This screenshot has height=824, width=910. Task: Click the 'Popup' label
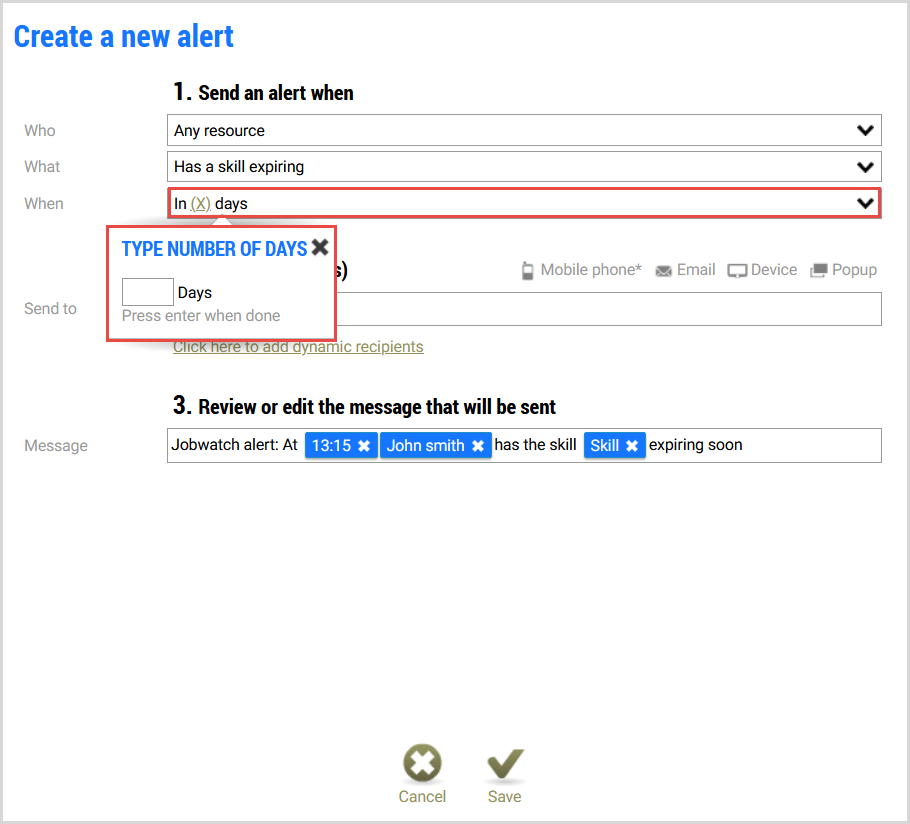(x=854, y=270)
